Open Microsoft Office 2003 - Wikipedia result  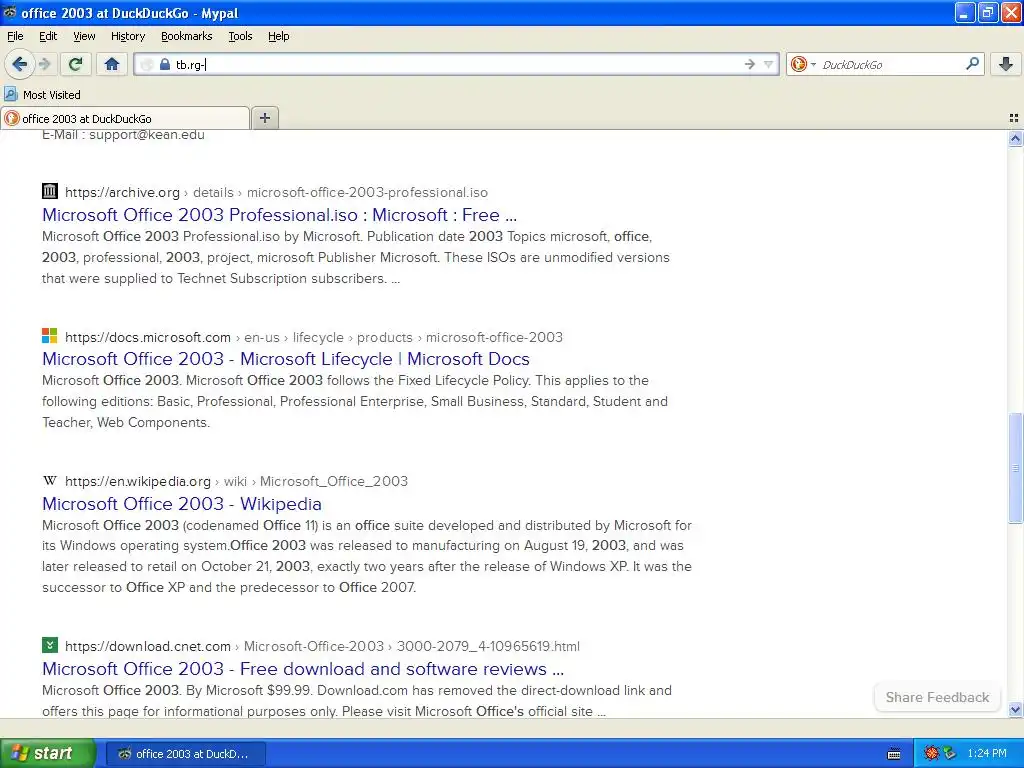point(182,504)
